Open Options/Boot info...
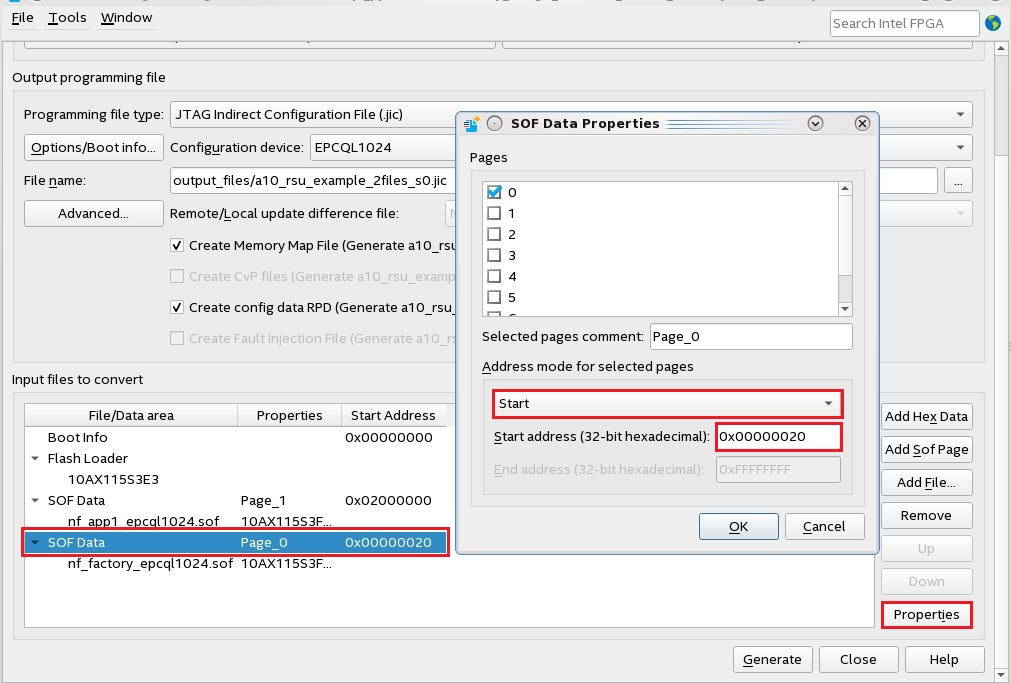Screen dimensions: 1011x683 pos(93,147)
